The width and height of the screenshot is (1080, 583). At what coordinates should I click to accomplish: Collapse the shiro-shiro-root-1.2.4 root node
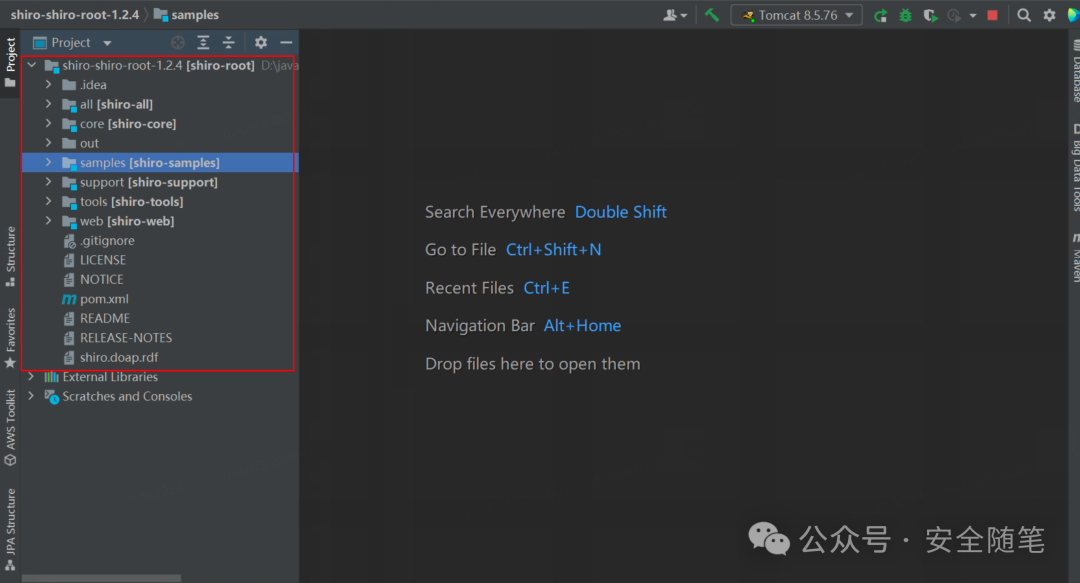click(32, 65)
